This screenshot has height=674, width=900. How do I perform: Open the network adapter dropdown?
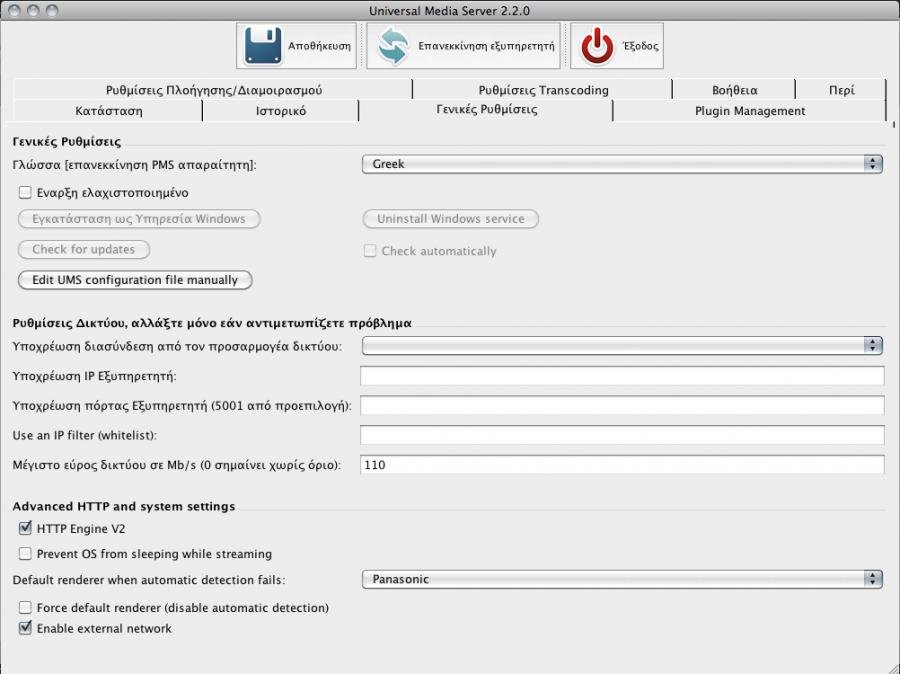point(622,346)
